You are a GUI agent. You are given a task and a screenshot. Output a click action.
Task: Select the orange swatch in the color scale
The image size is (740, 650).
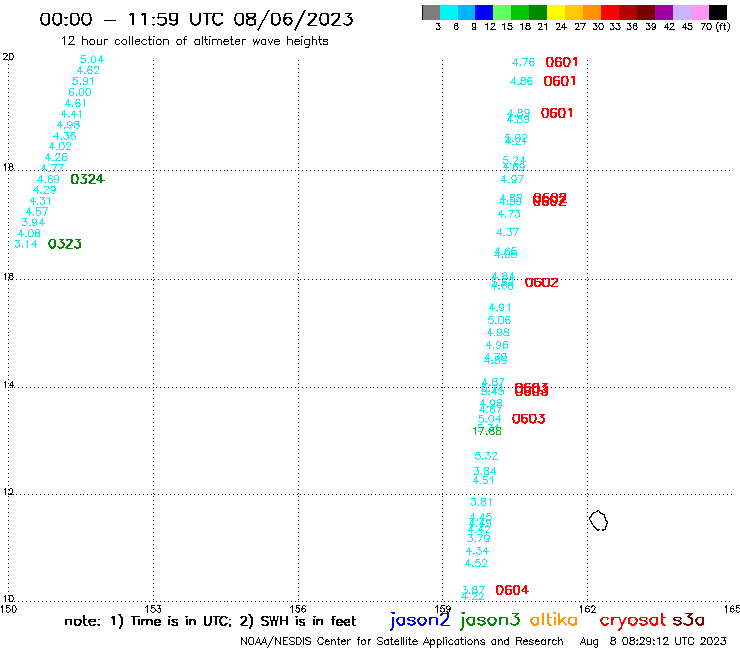(x=592, y=13)
